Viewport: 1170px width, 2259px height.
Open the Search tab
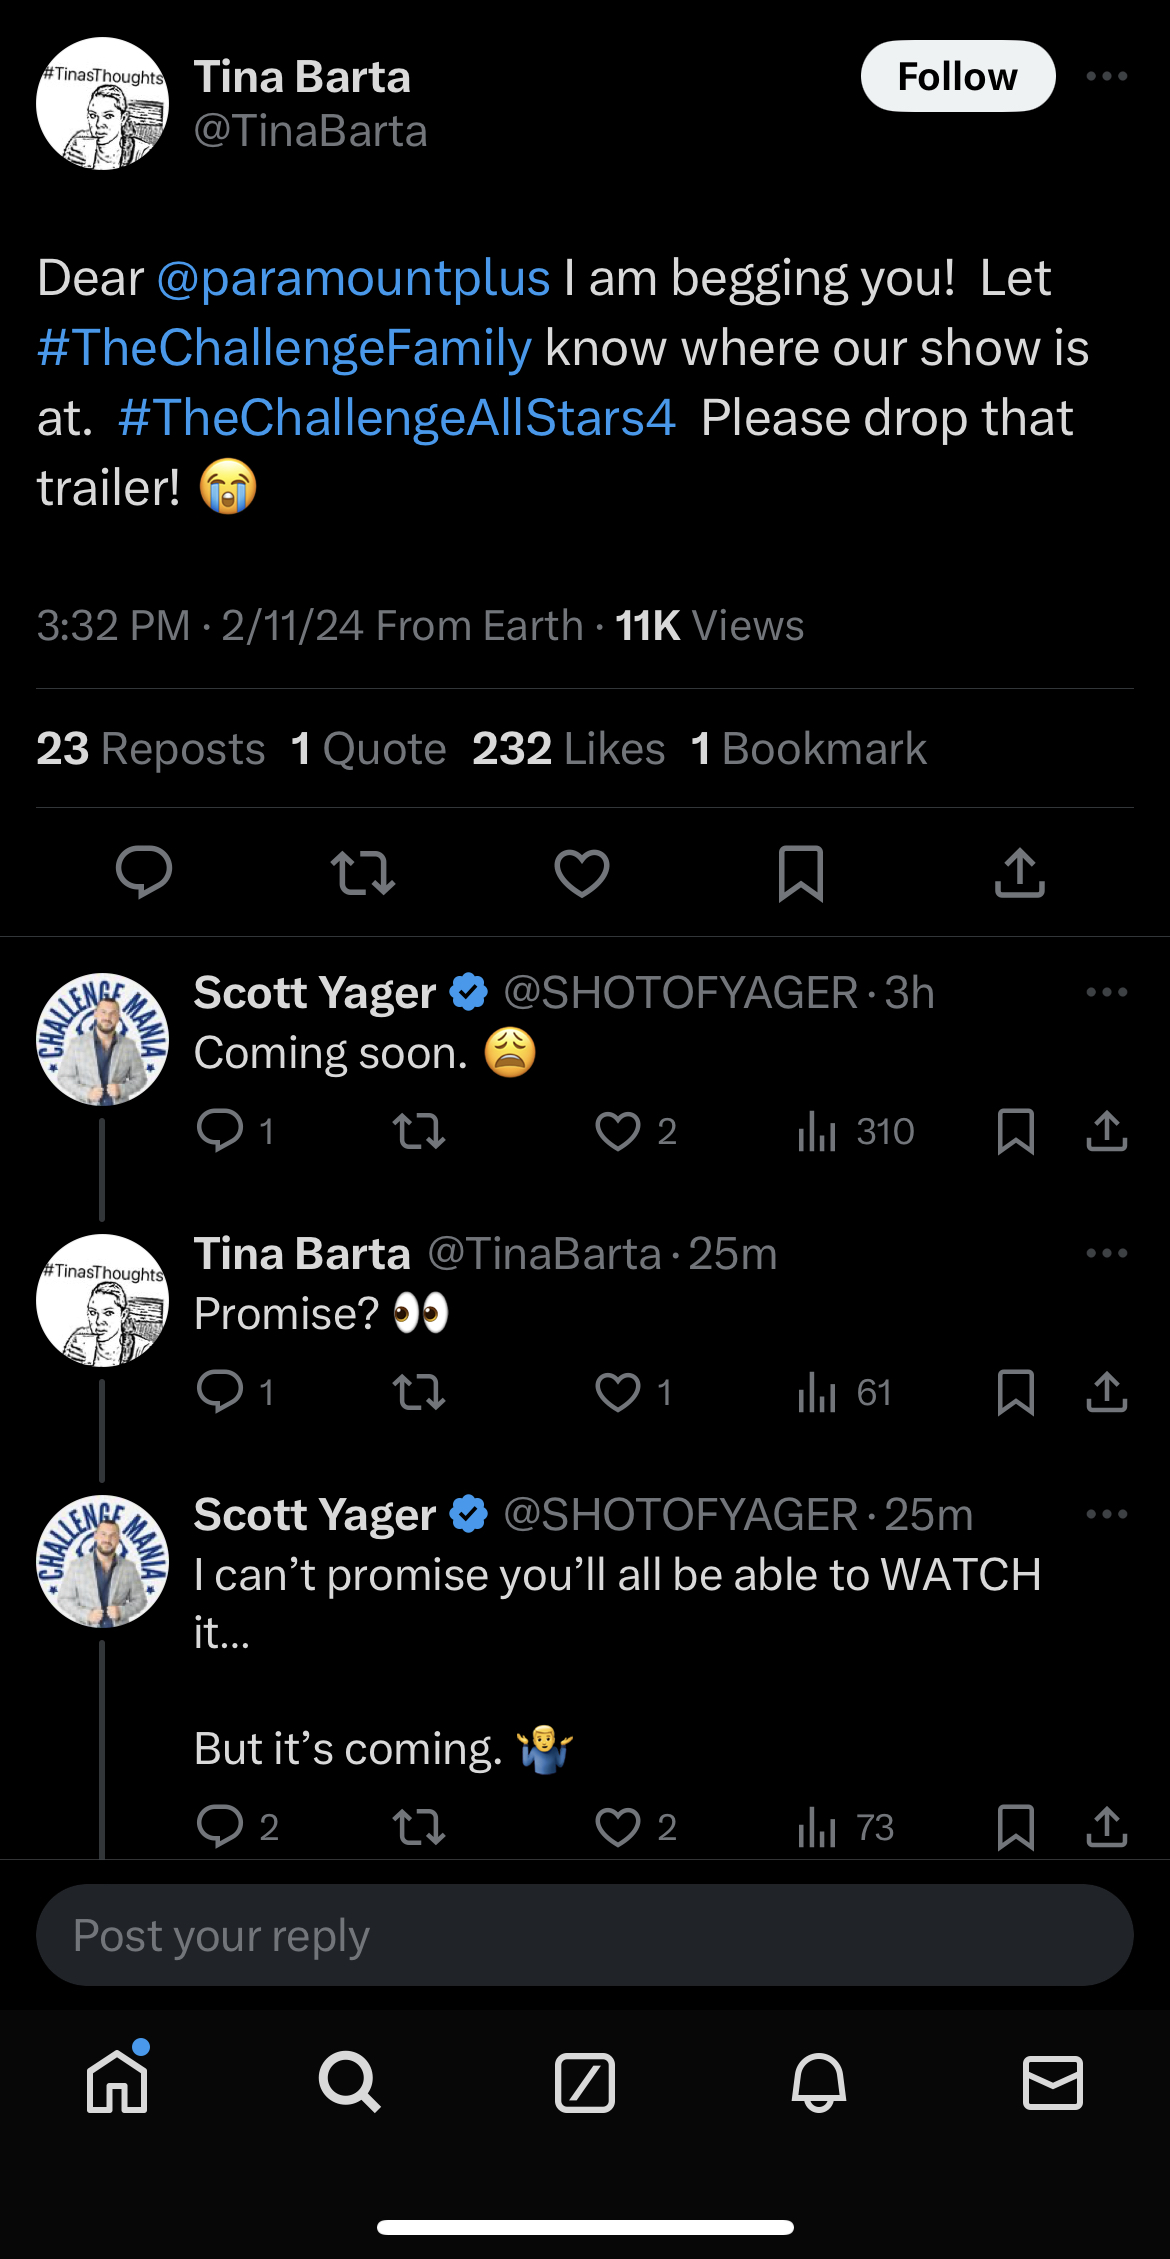click(350, 2082)
